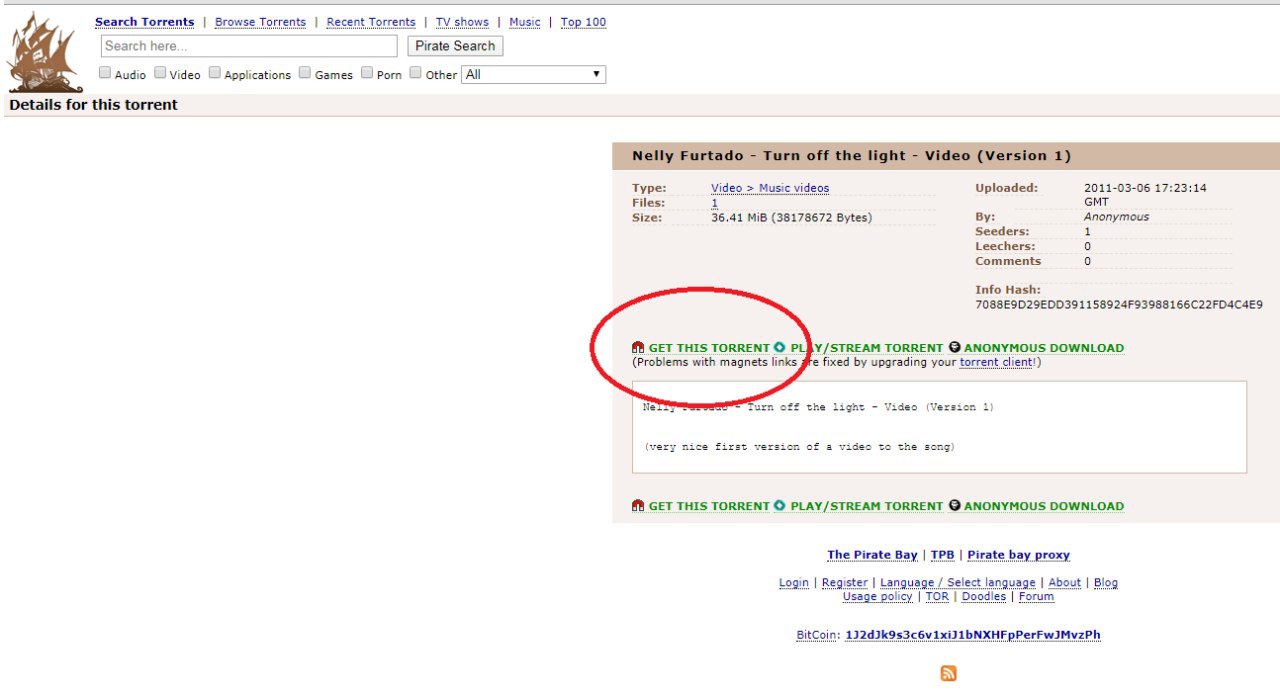Click the lower green play/stream circle icon
The image size is (1280, 698).
(780, 506)
